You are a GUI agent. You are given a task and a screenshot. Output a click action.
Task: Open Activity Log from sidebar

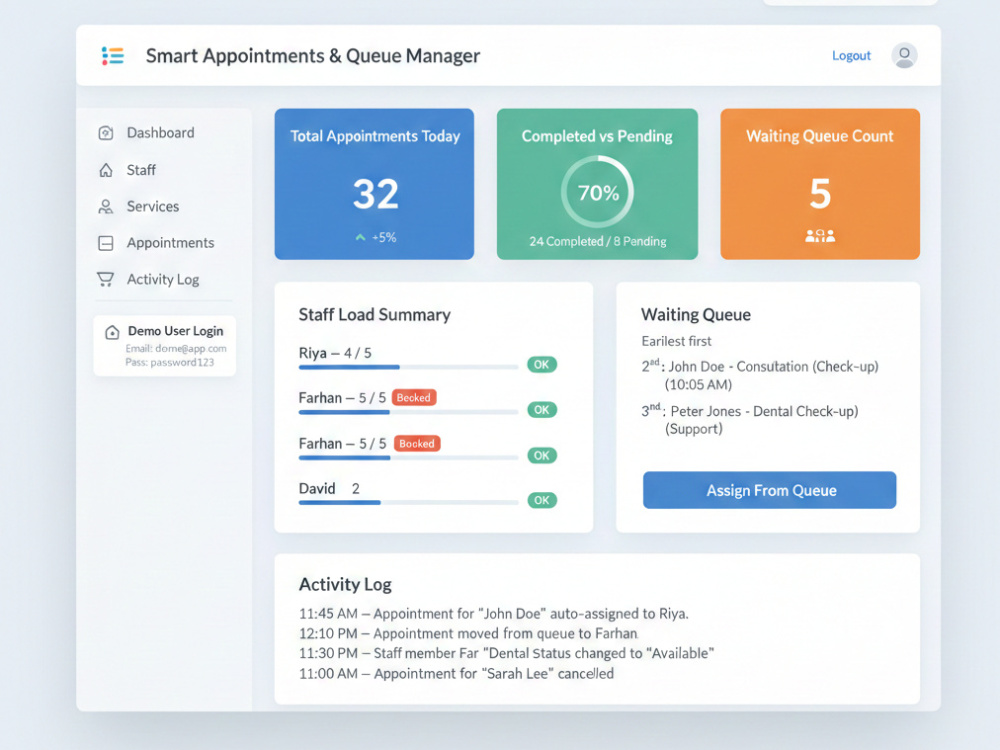[x=163, y=279]
